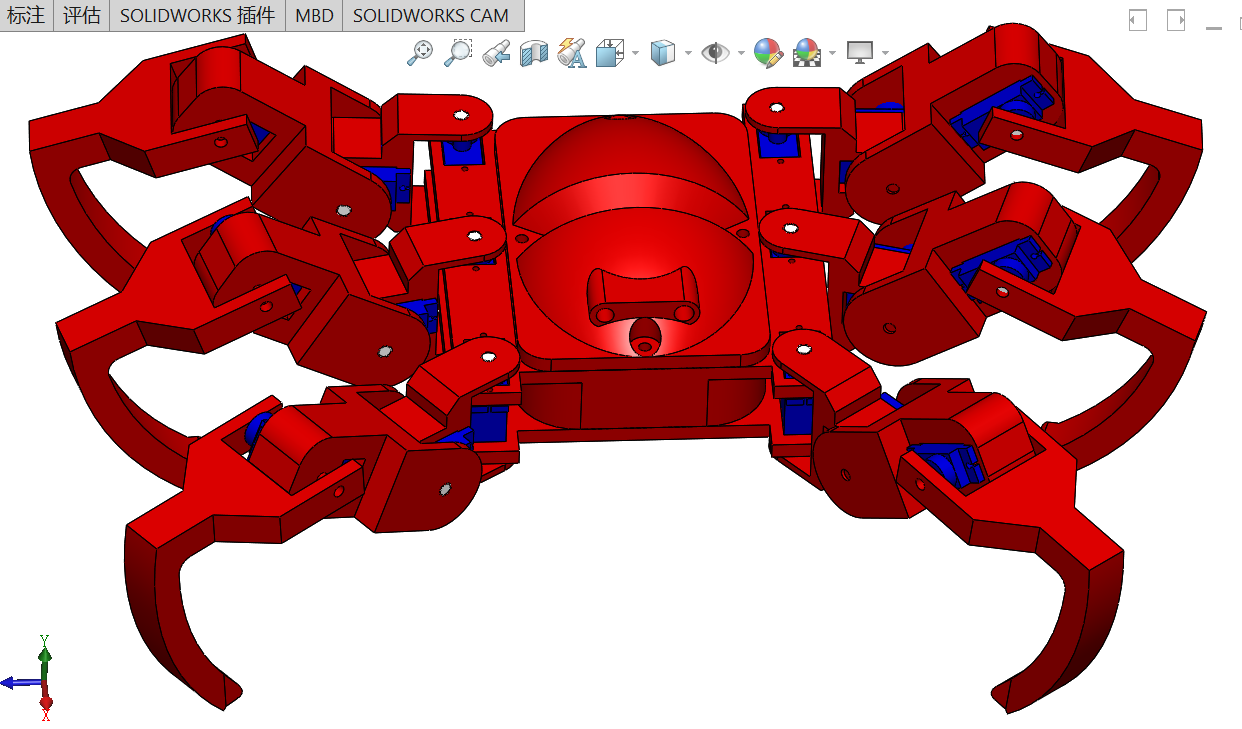Click the View Orientation cube icon
This screenshot has height=729, width=1242.
pos(608,52)
